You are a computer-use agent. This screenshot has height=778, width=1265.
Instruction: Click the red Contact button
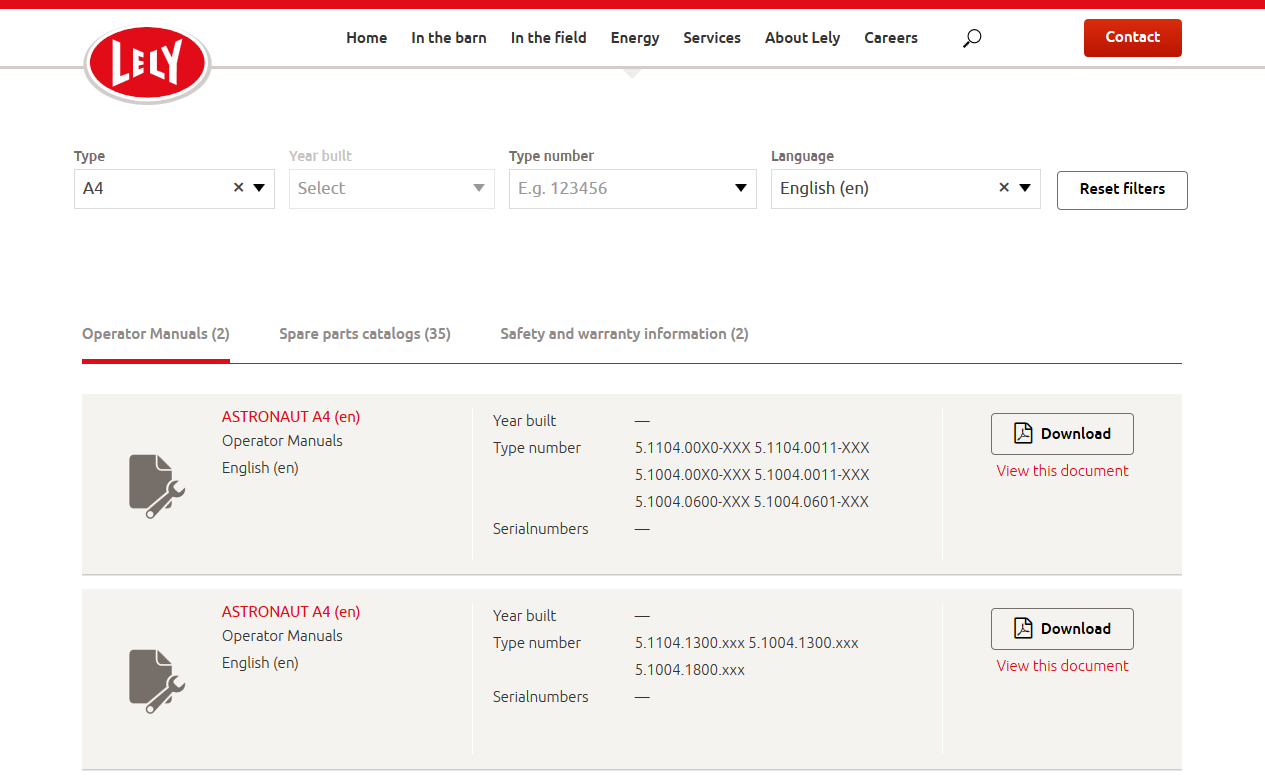[x=1133, y=38]
